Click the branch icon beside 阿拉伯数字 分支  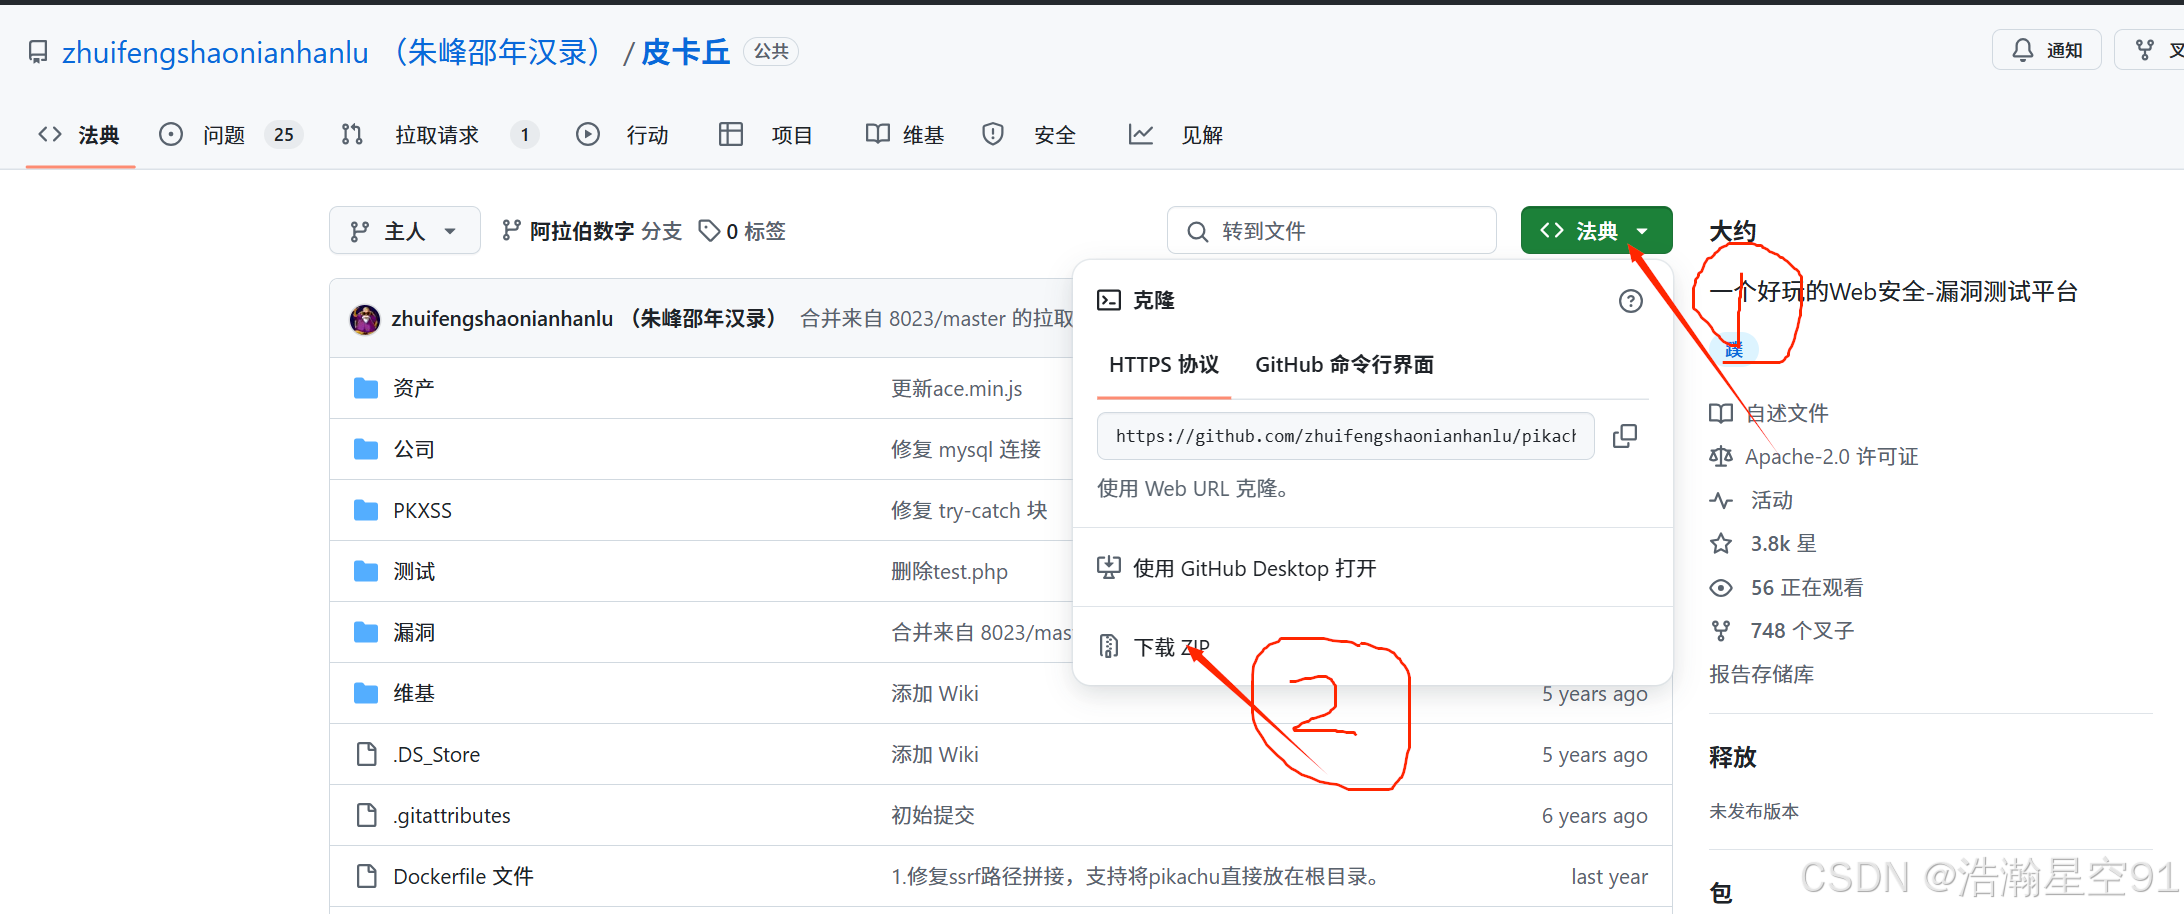511,231
